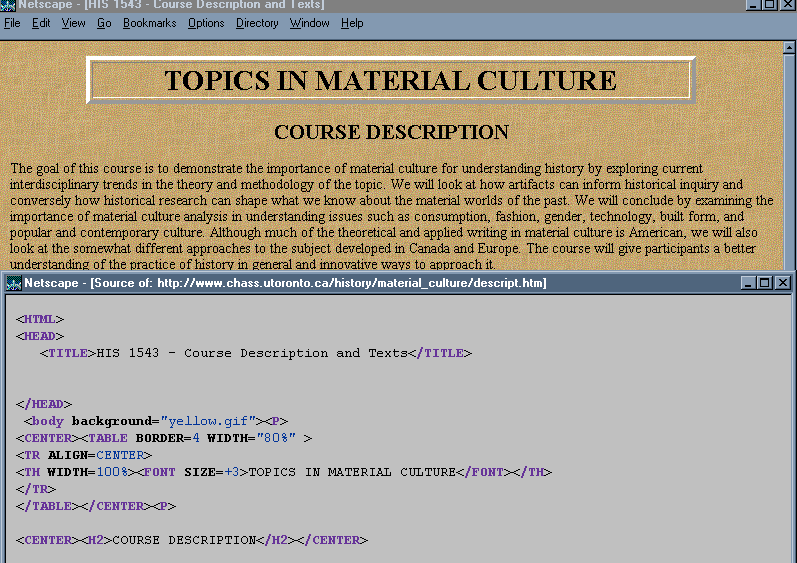Open the Edit menu

pos(41,23)
